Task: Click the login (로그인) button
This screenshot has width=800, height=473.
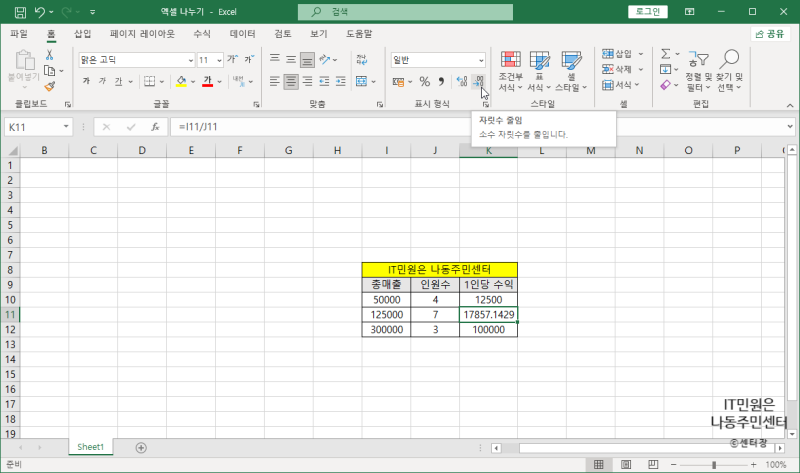Action: (x=648, y=12)
